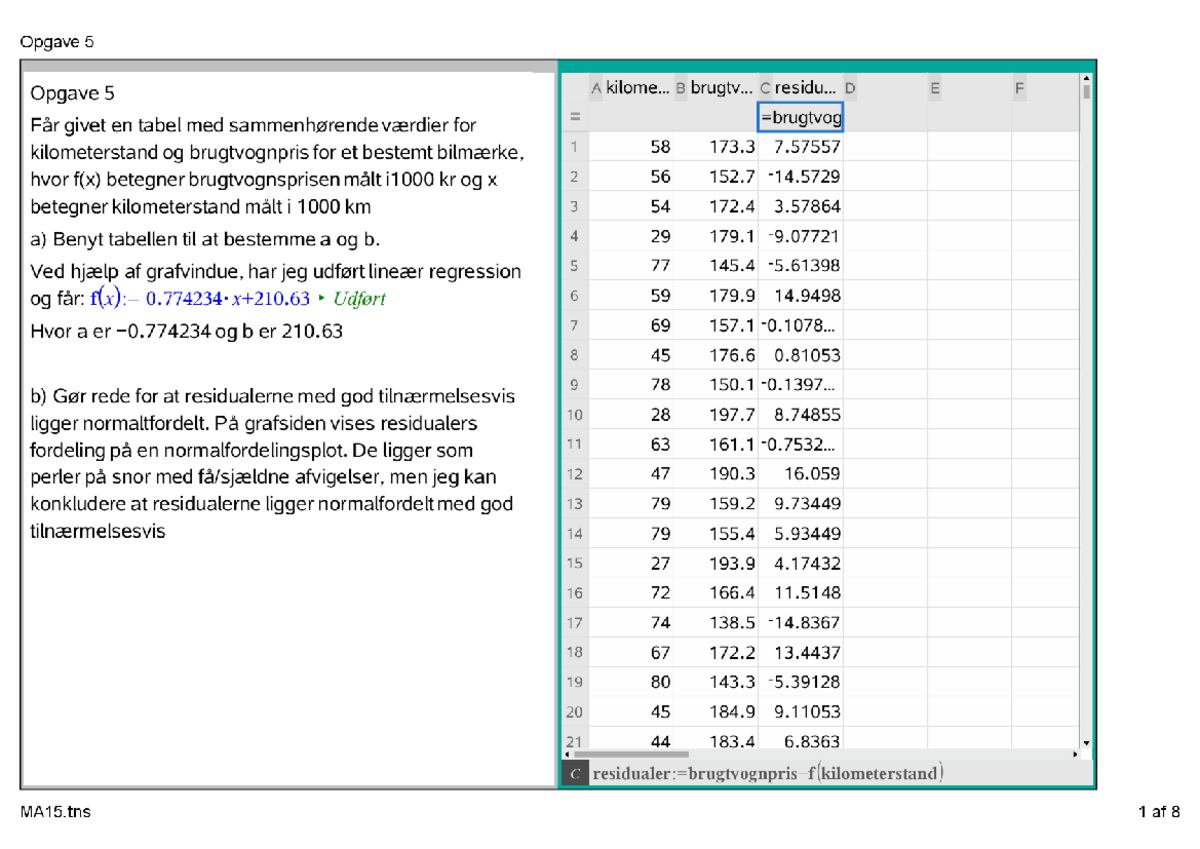Click the green Udført status text
1200x849 pixels.
click(358, 297)
